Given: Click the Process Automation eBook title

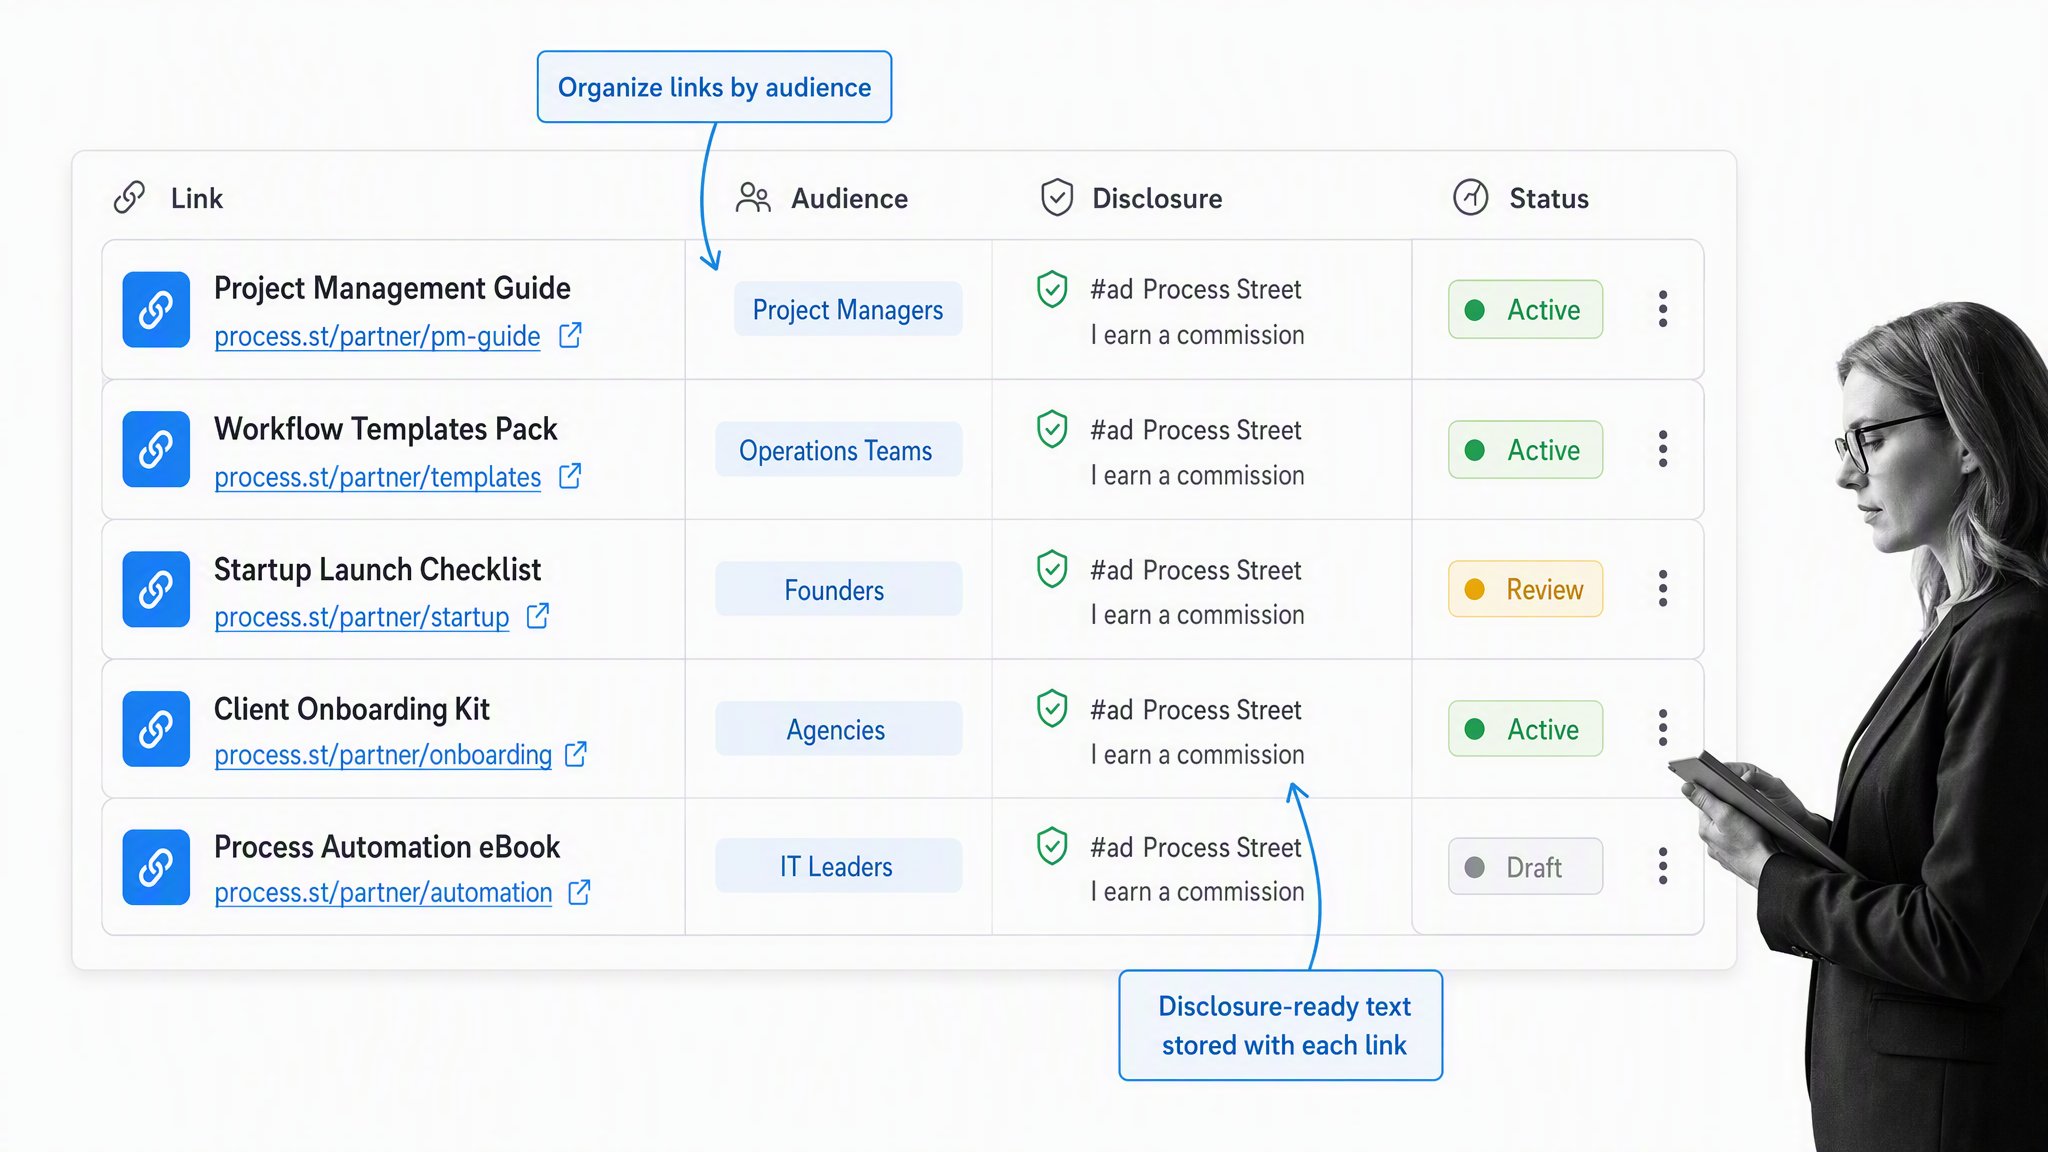Looking at the screenshot, I should 387,847.
